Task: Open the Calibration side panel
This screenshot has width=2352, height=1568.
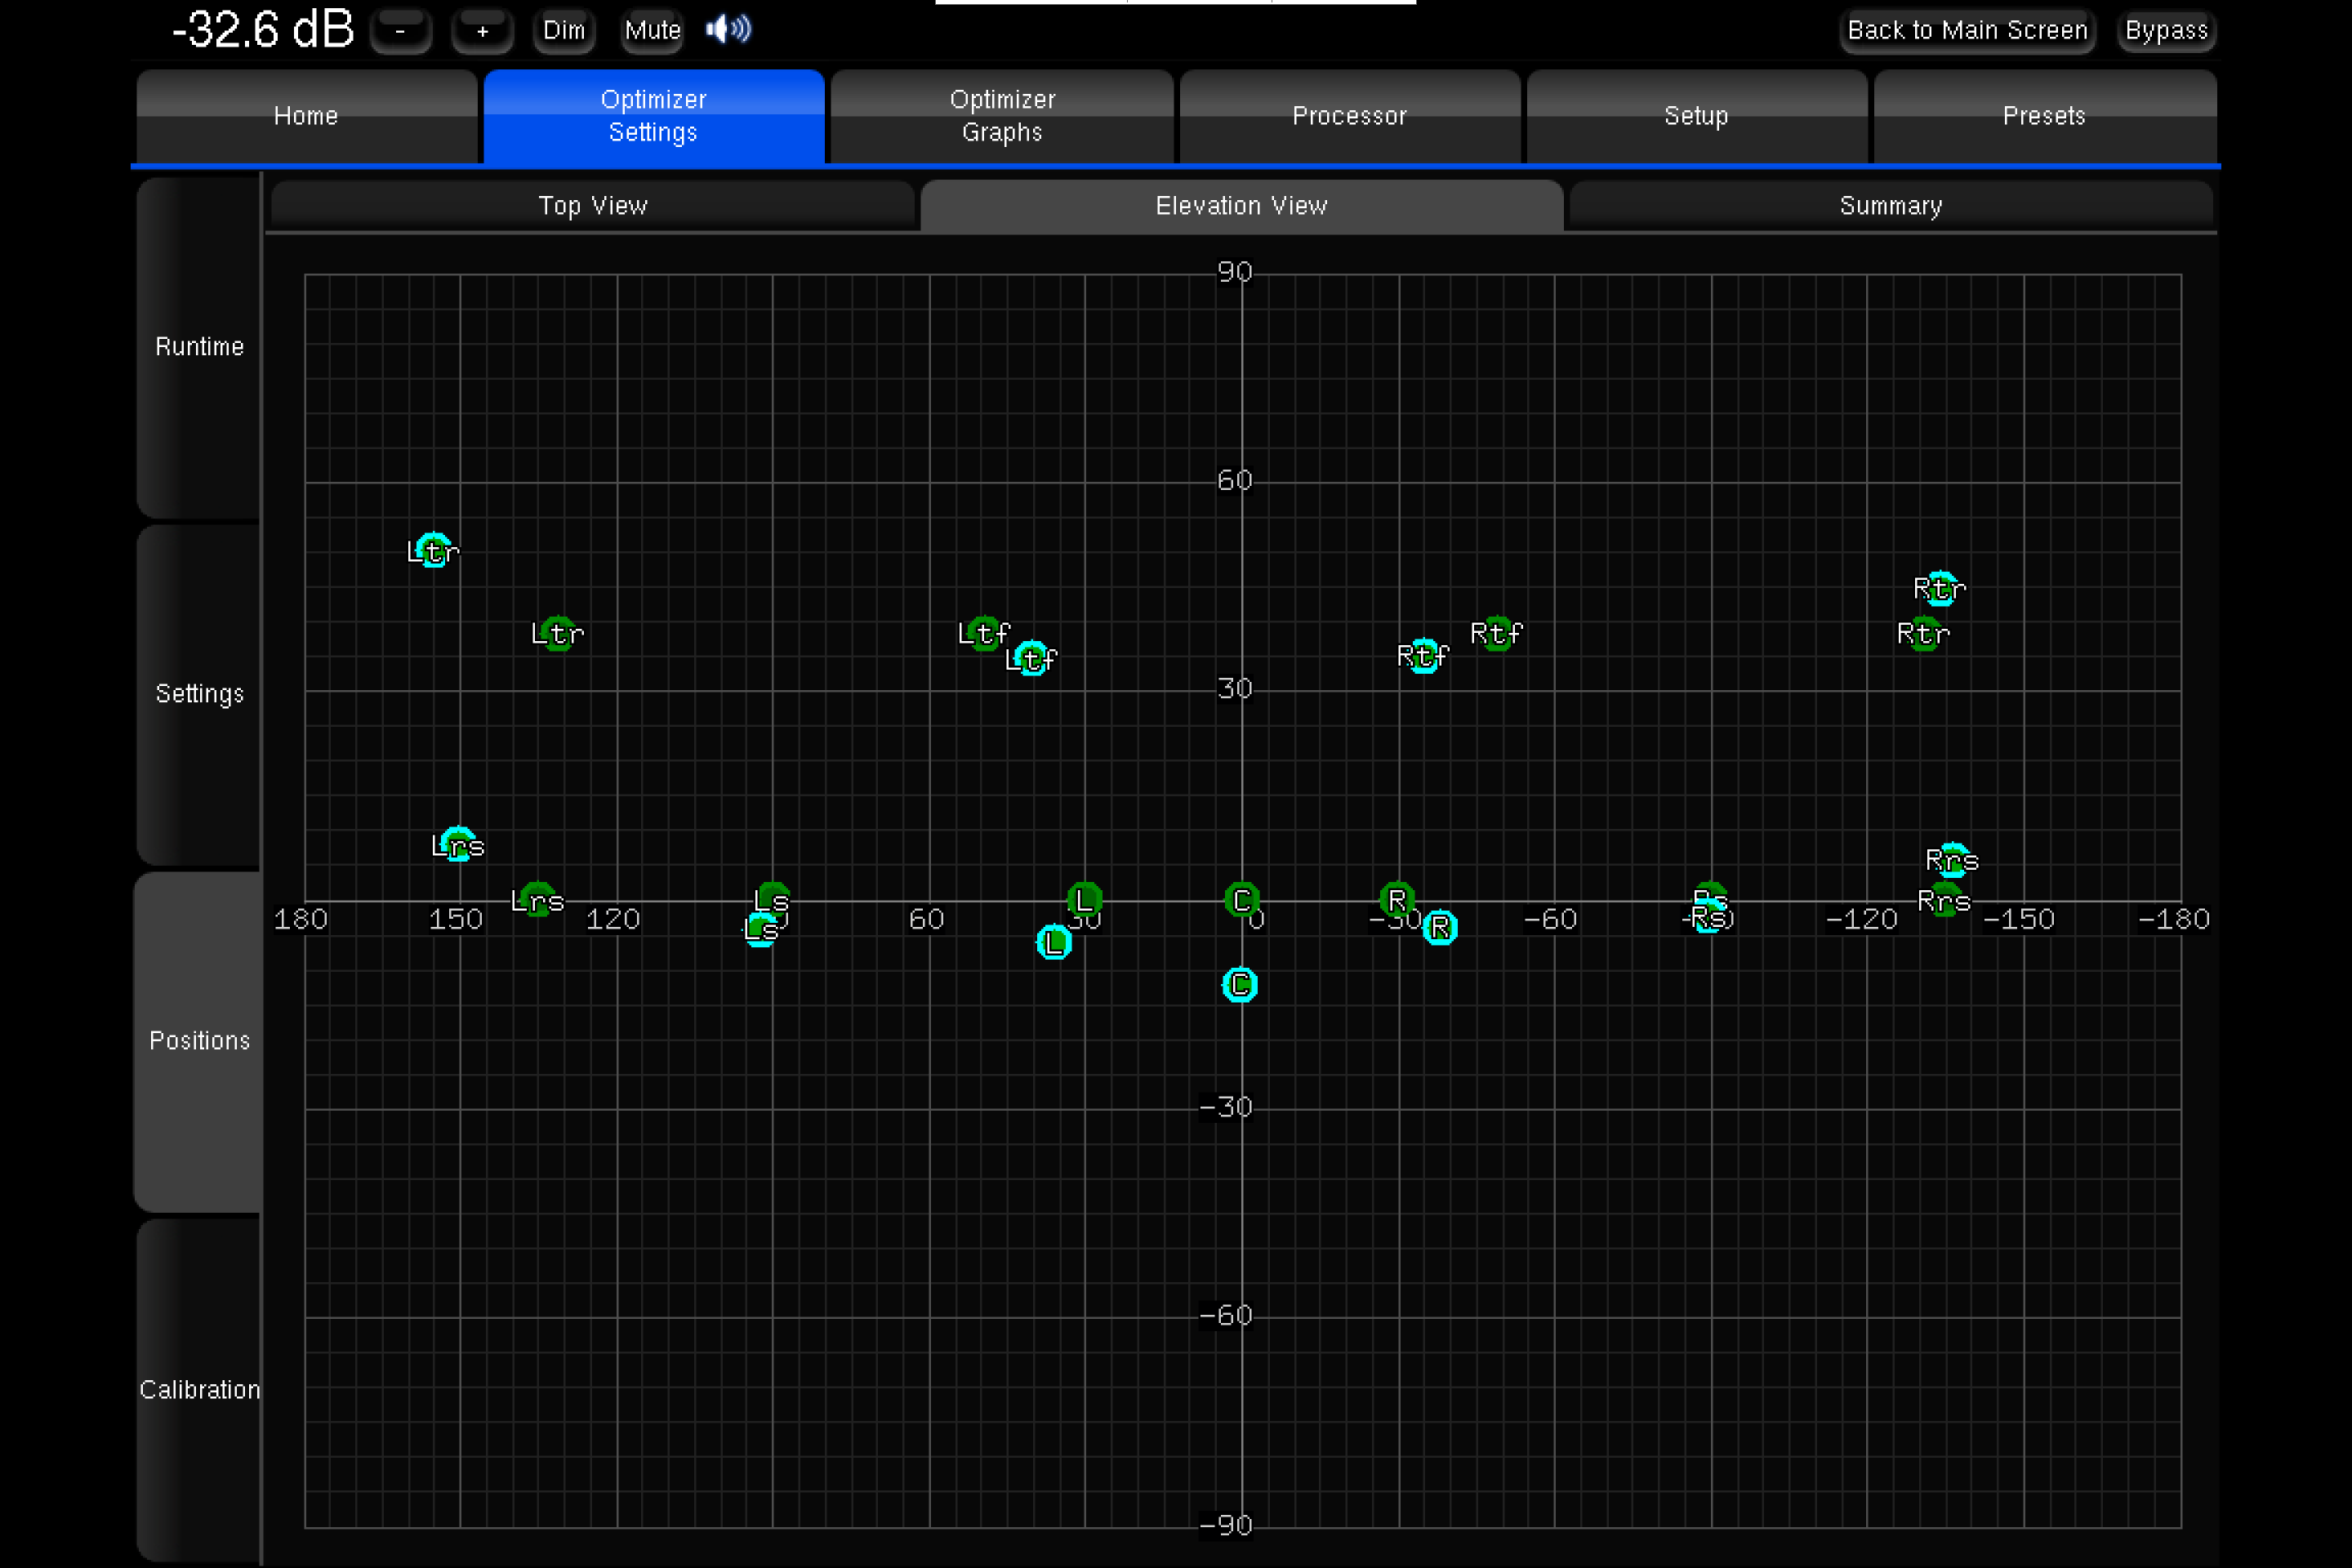Action: [199, 1390]
